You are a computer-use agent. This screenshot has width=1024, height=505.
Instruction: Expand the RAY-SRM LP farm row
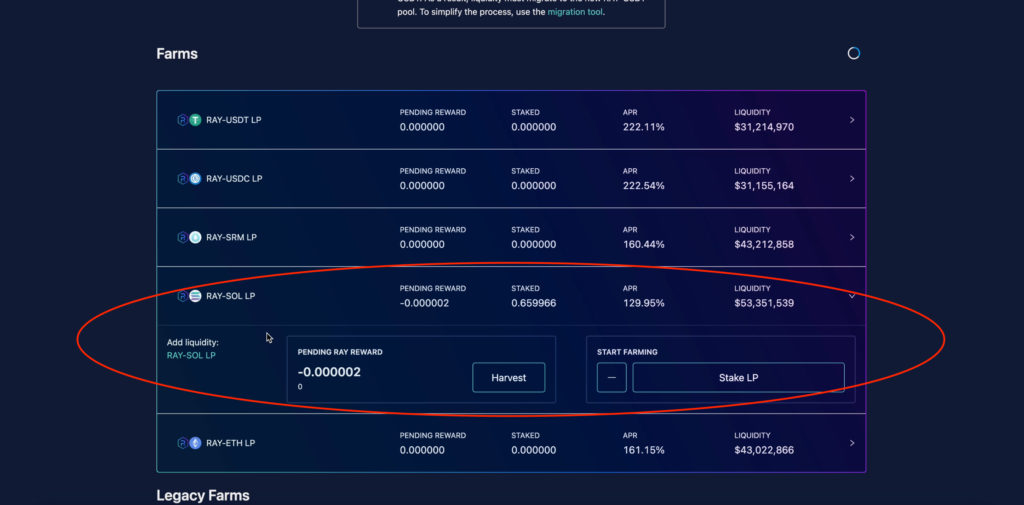852,237
